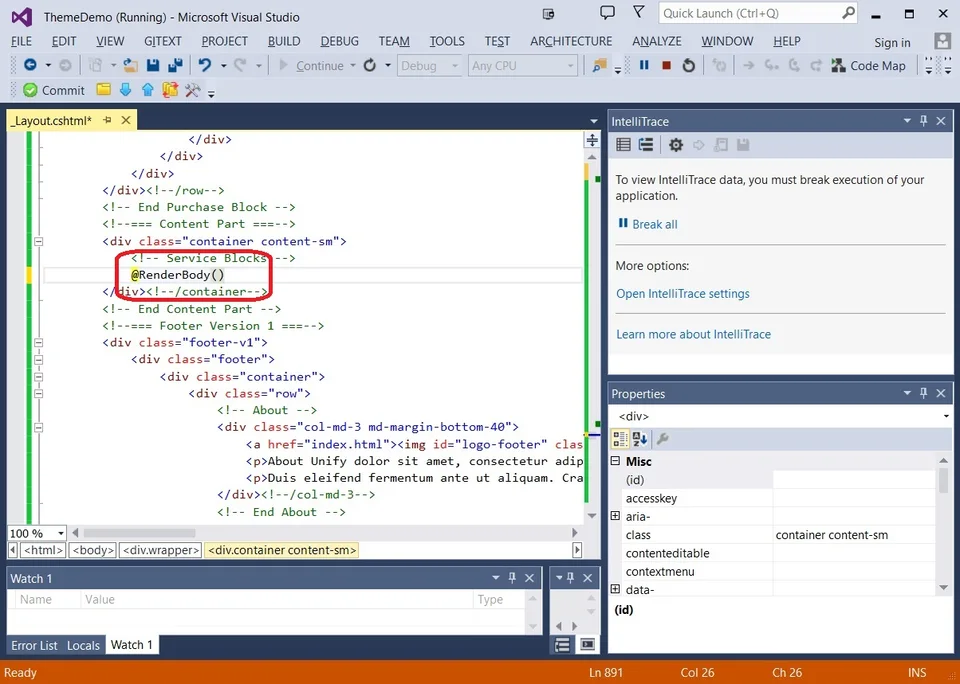Screen dimensions: 960x684
Task: Pause debugging with Break All icon
Action: point(644,65)
